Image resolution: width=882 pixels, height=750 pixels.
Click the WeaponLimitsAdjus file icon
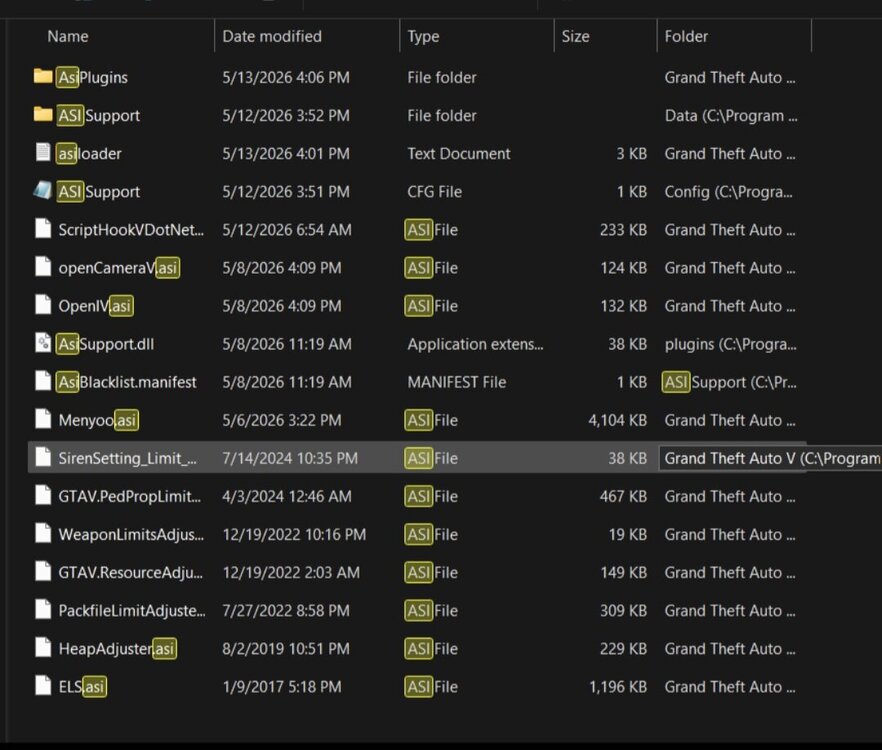(x=43, y=533)
